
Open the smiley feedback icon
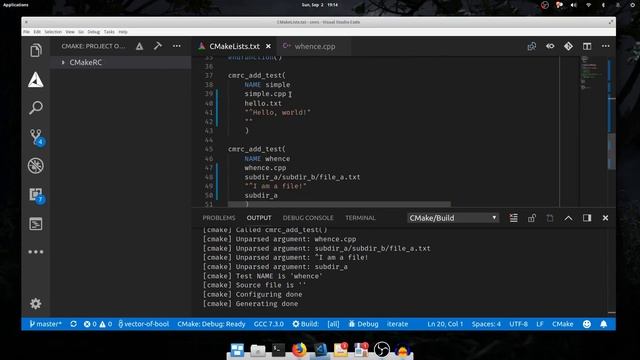point(587,324)
